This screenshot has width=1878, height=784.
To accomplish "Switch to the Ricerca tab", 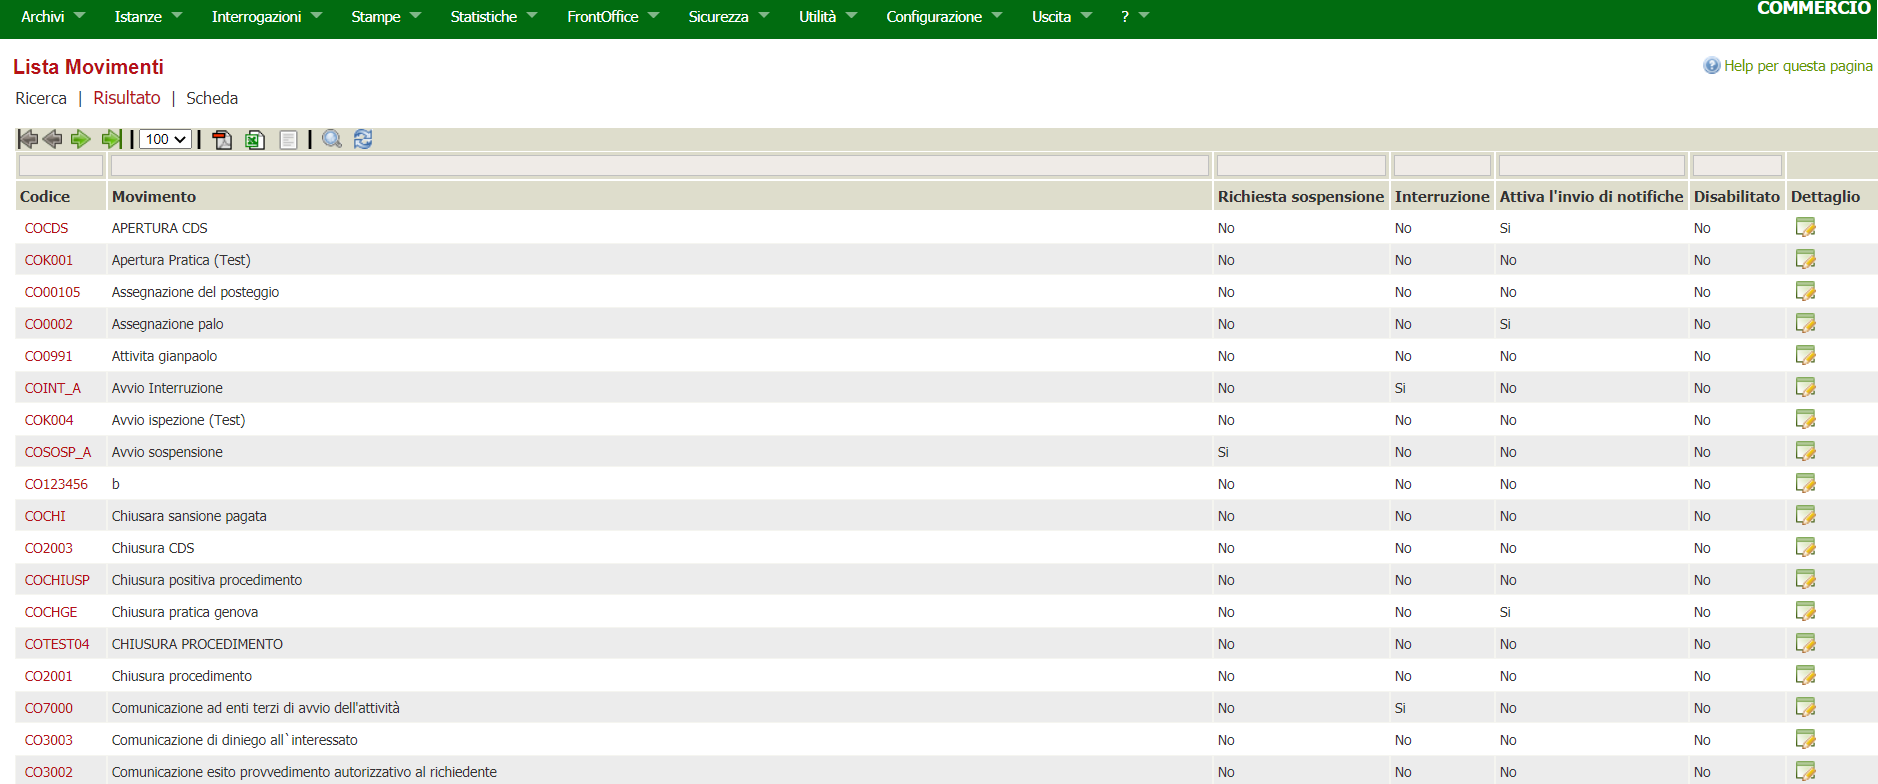I will click(x=41, y=98).
